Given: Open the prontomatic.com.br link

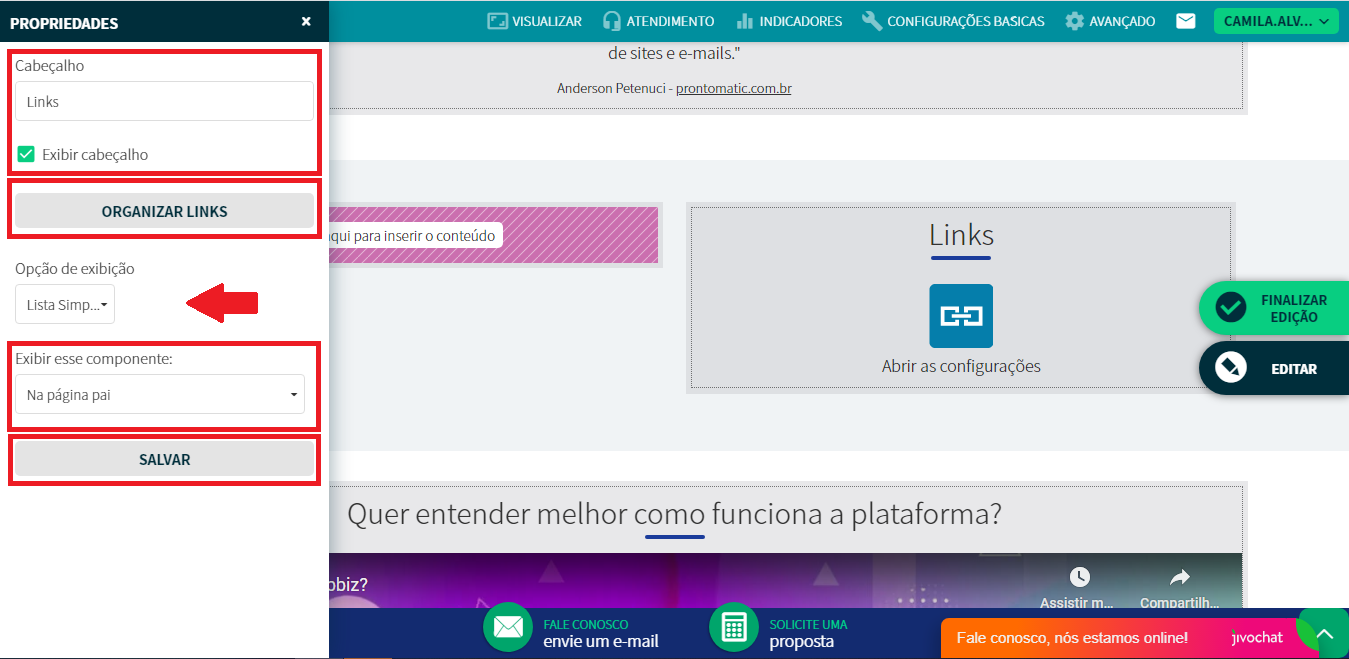Looking at the screenshot, I should point(733,88).
